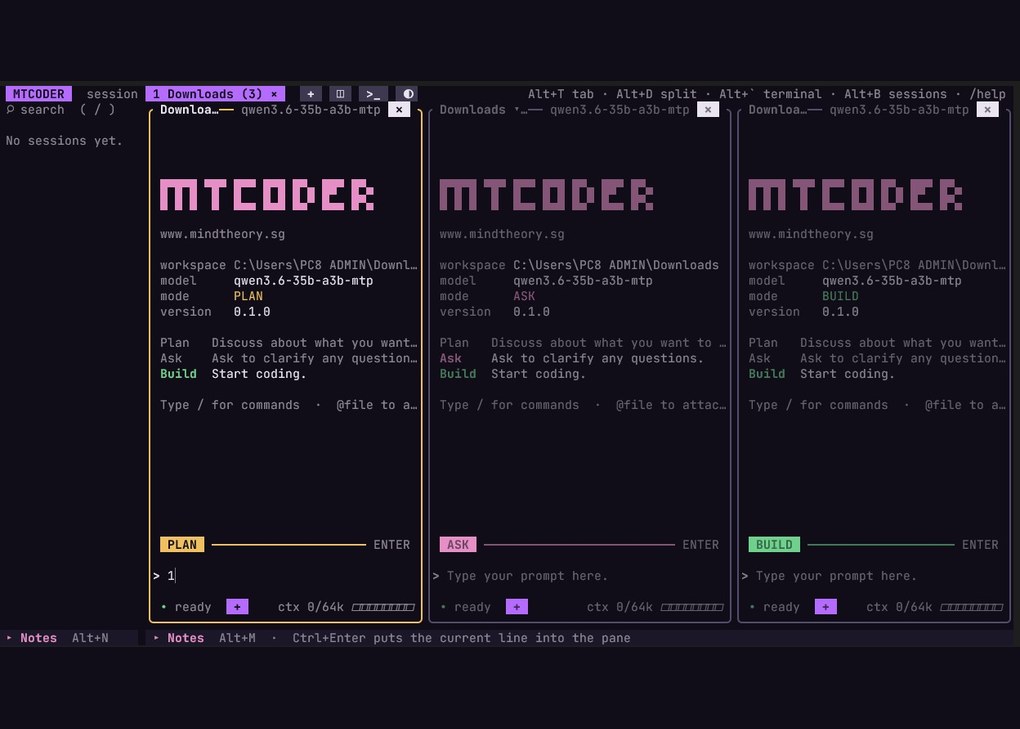This screenshot has height=729, width=1020.
Task: Click the ASK mode value in middle pane
Action: pyautogui.click(x=524, y=296)
